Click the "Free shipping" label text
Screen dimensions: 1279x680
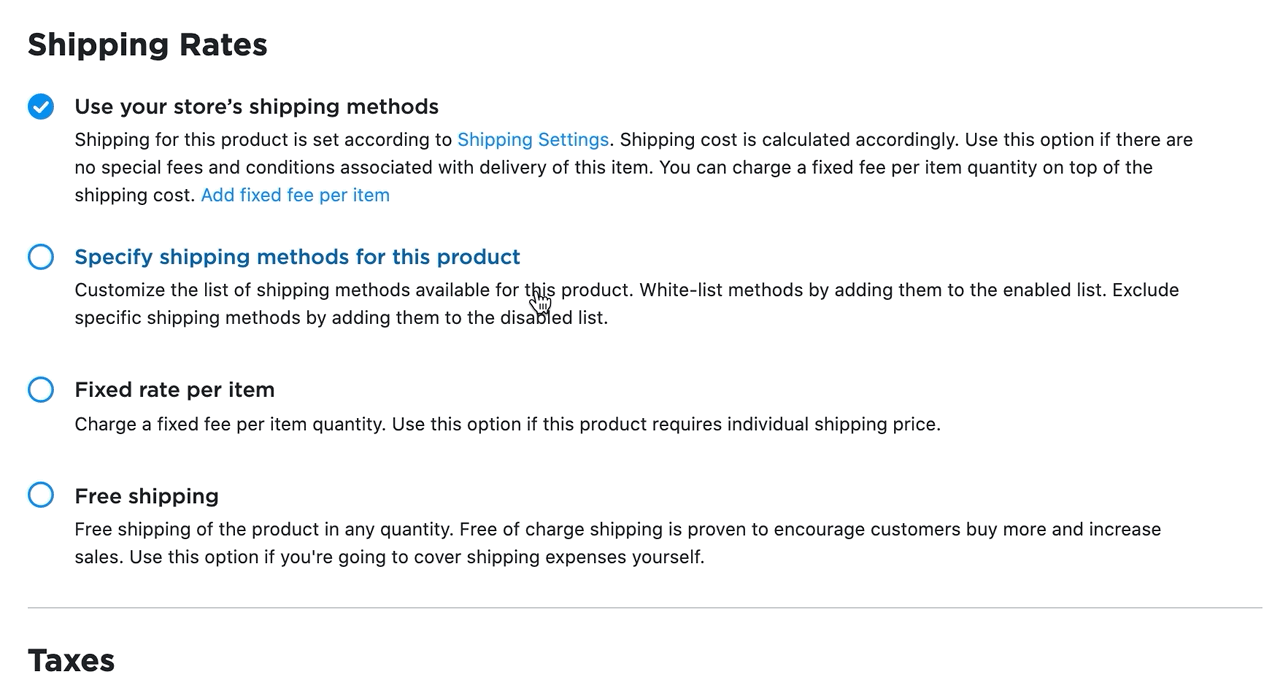[x=146, y=495]
